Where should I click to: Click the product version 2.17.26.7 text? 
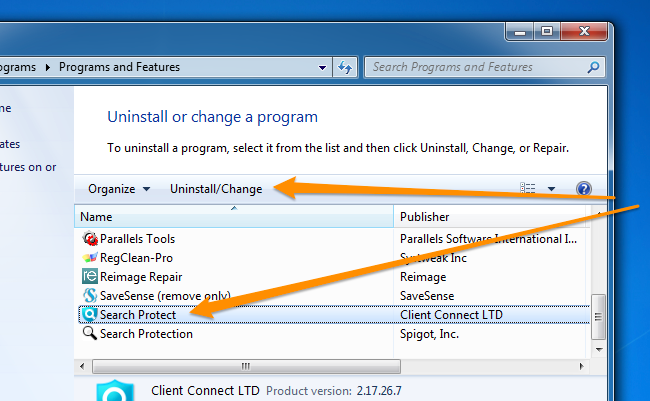coord(379,391)
